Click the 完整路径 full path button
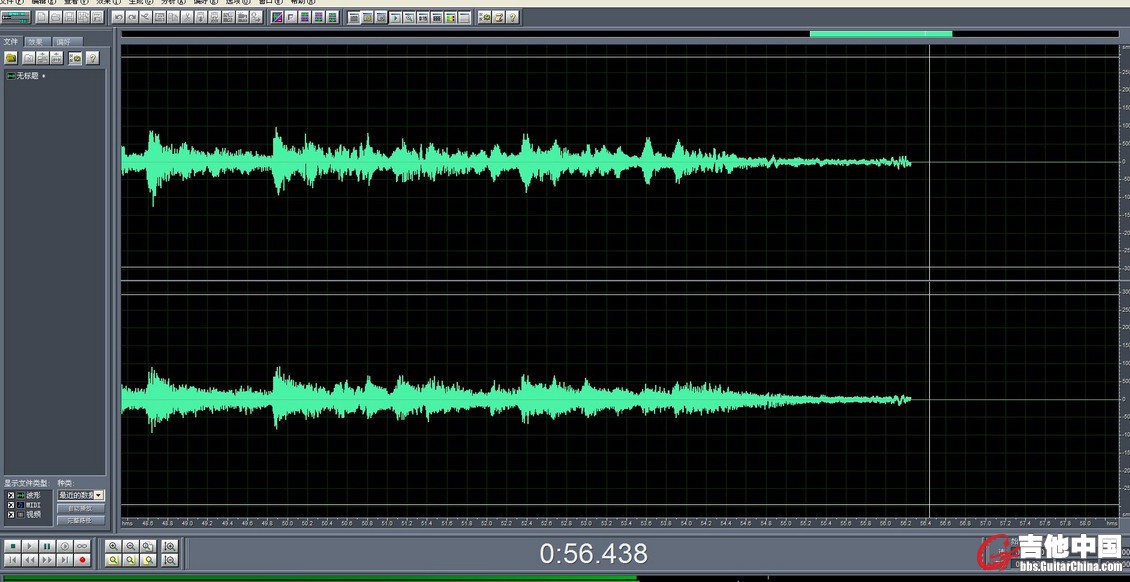 tap(81, 520)
